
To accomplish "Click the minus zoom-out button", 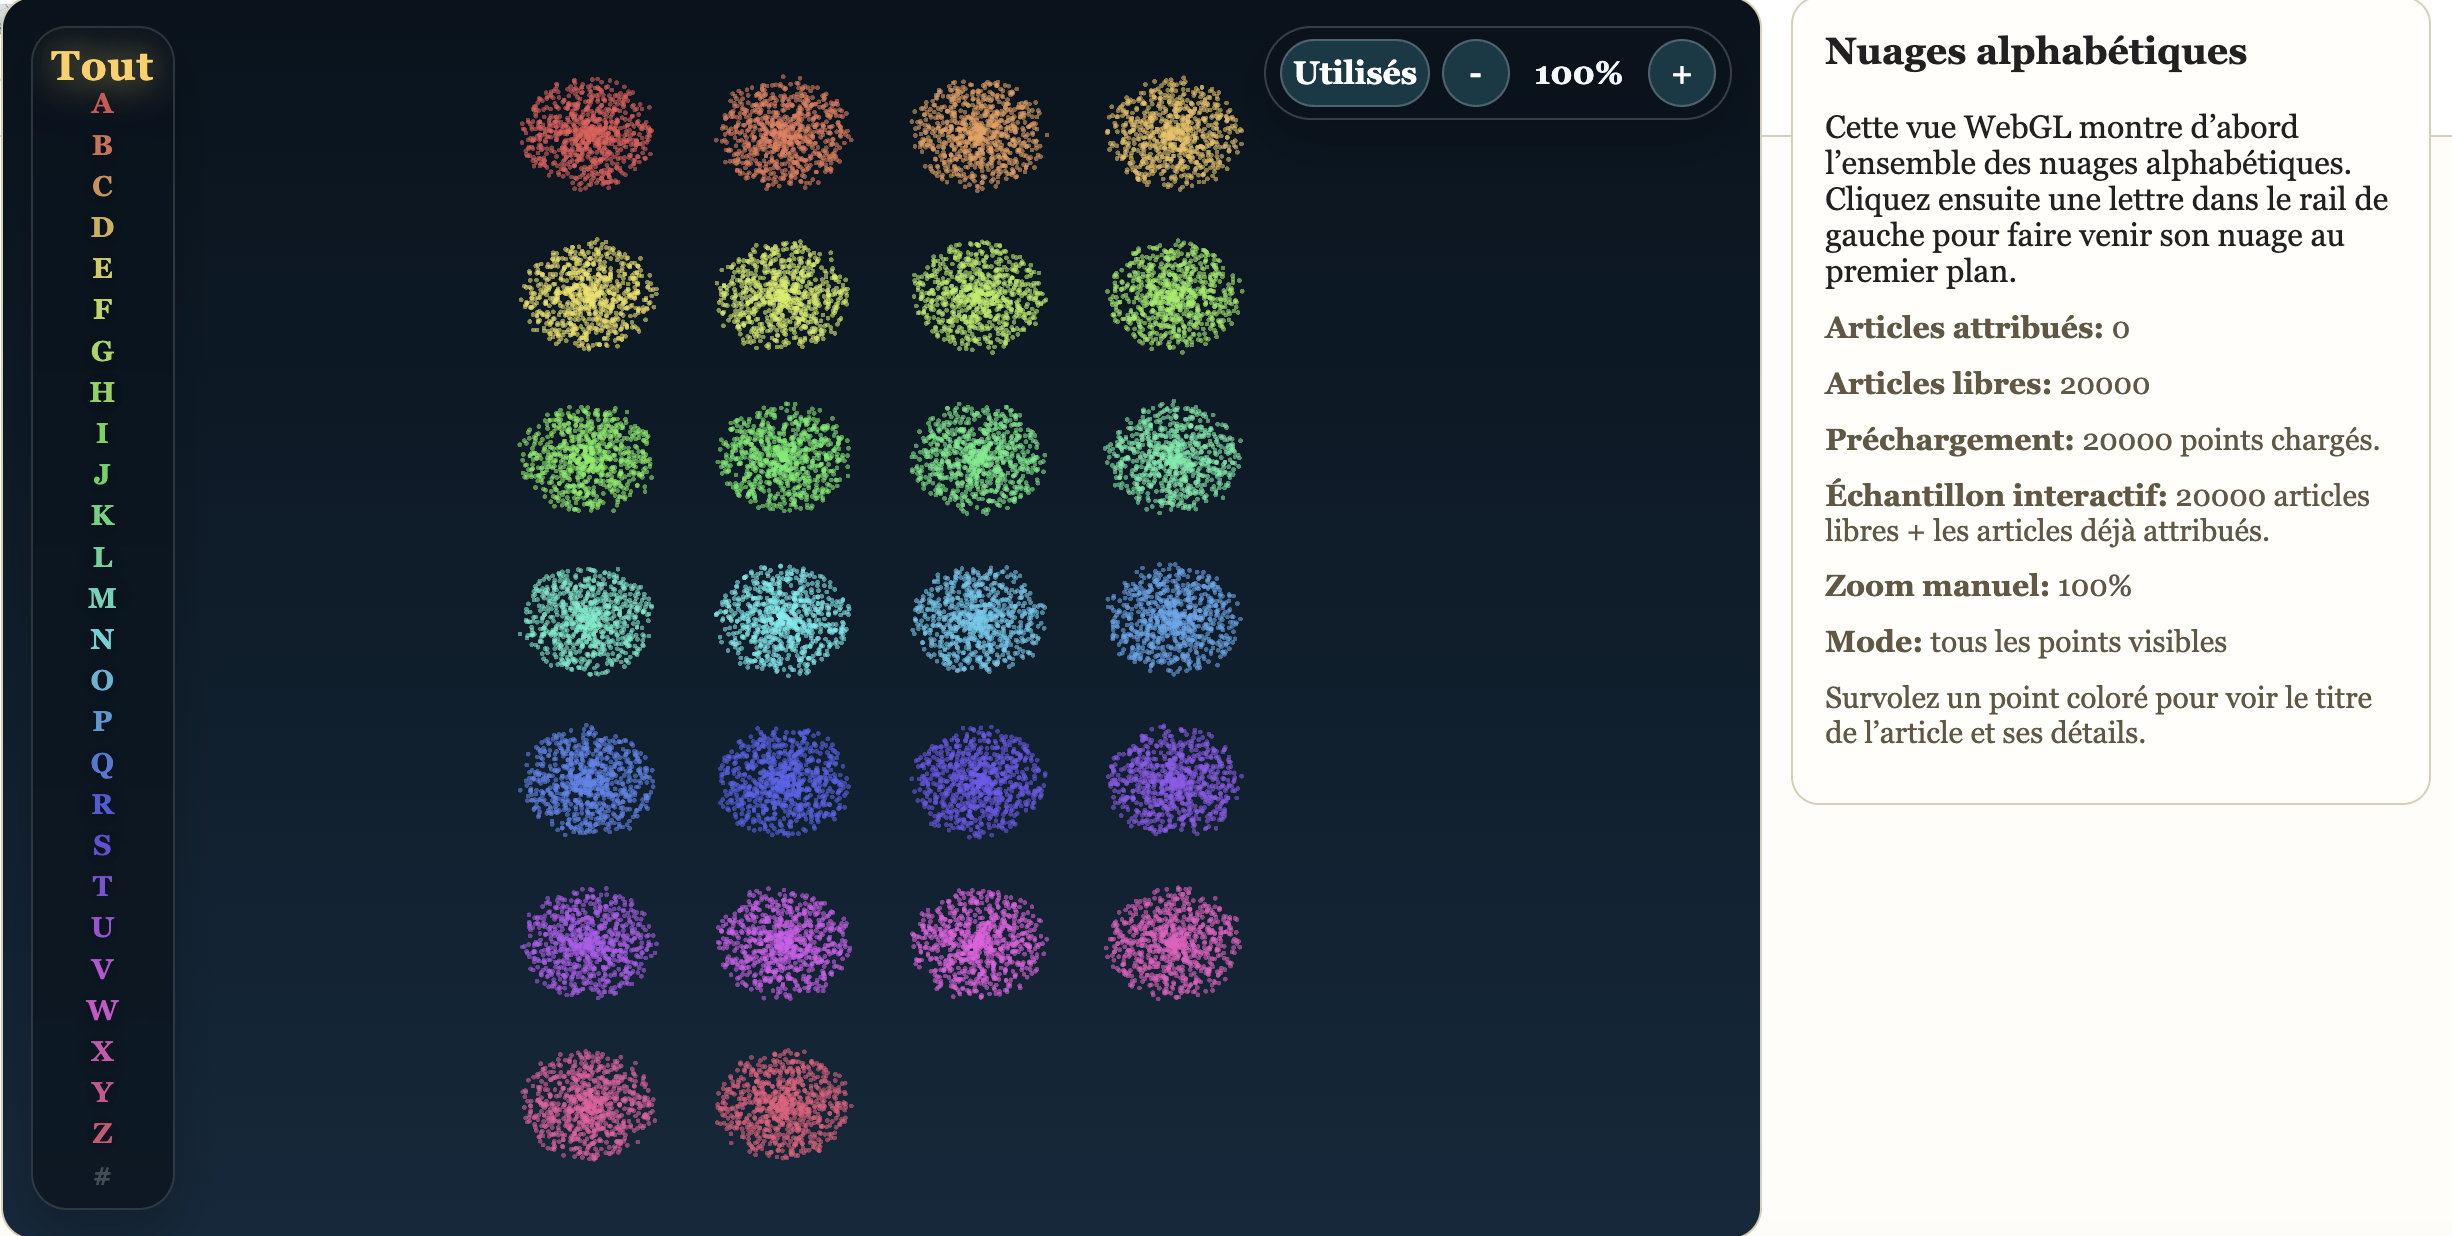I will tap(1475, 74).
